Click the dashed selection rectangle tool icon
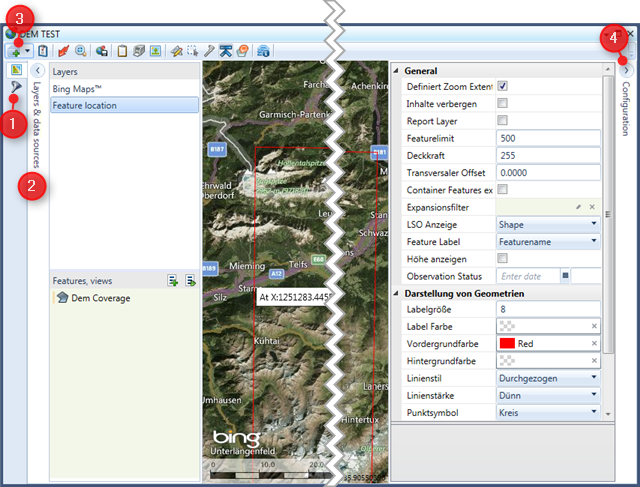Viewport: 640px width, 487px height. (192, 50)
